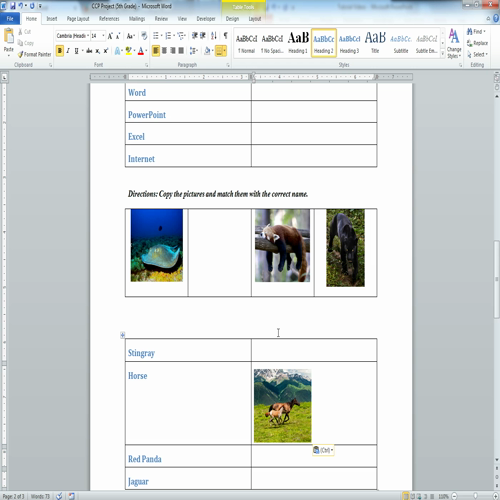Open the Text Effects menu
Image resolution: width=500 pixels, height=500 pixels.
118,51
